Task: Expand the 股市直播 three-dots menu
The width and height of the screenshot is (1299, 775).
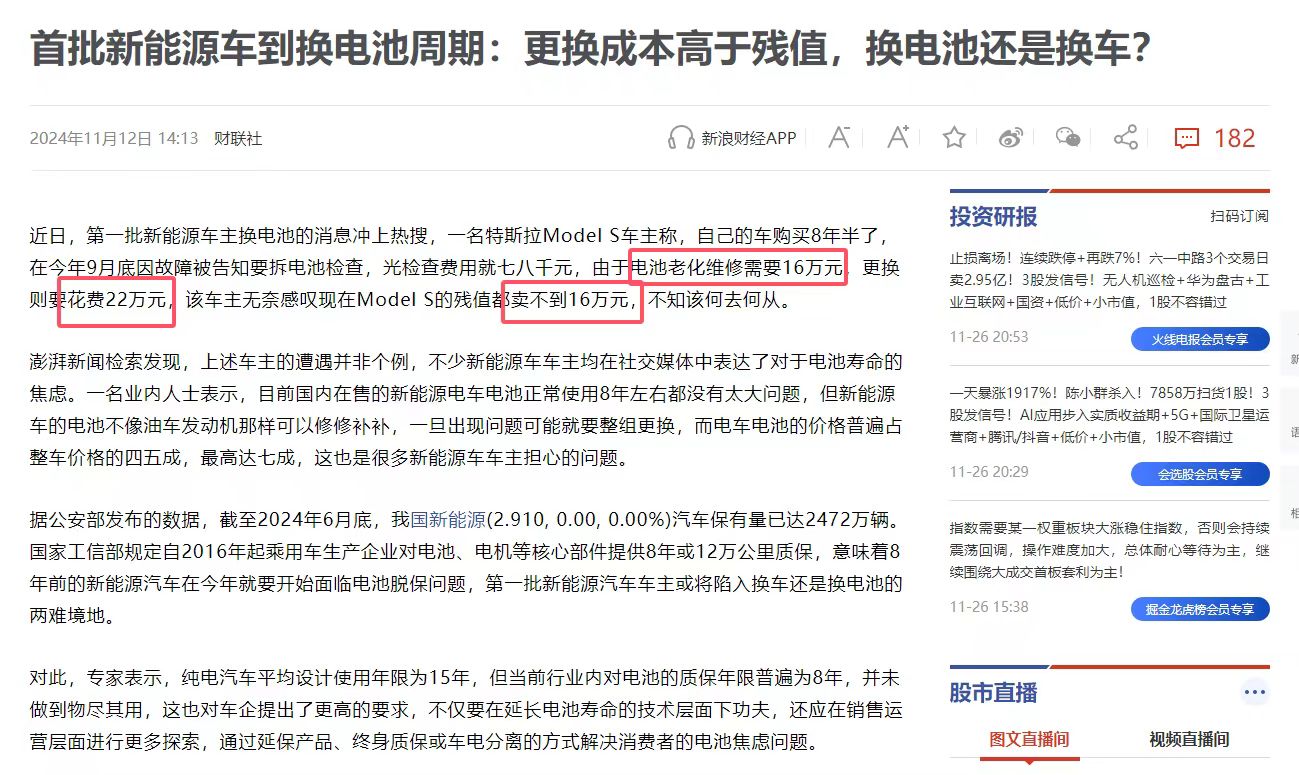Action: (1254, 692)
